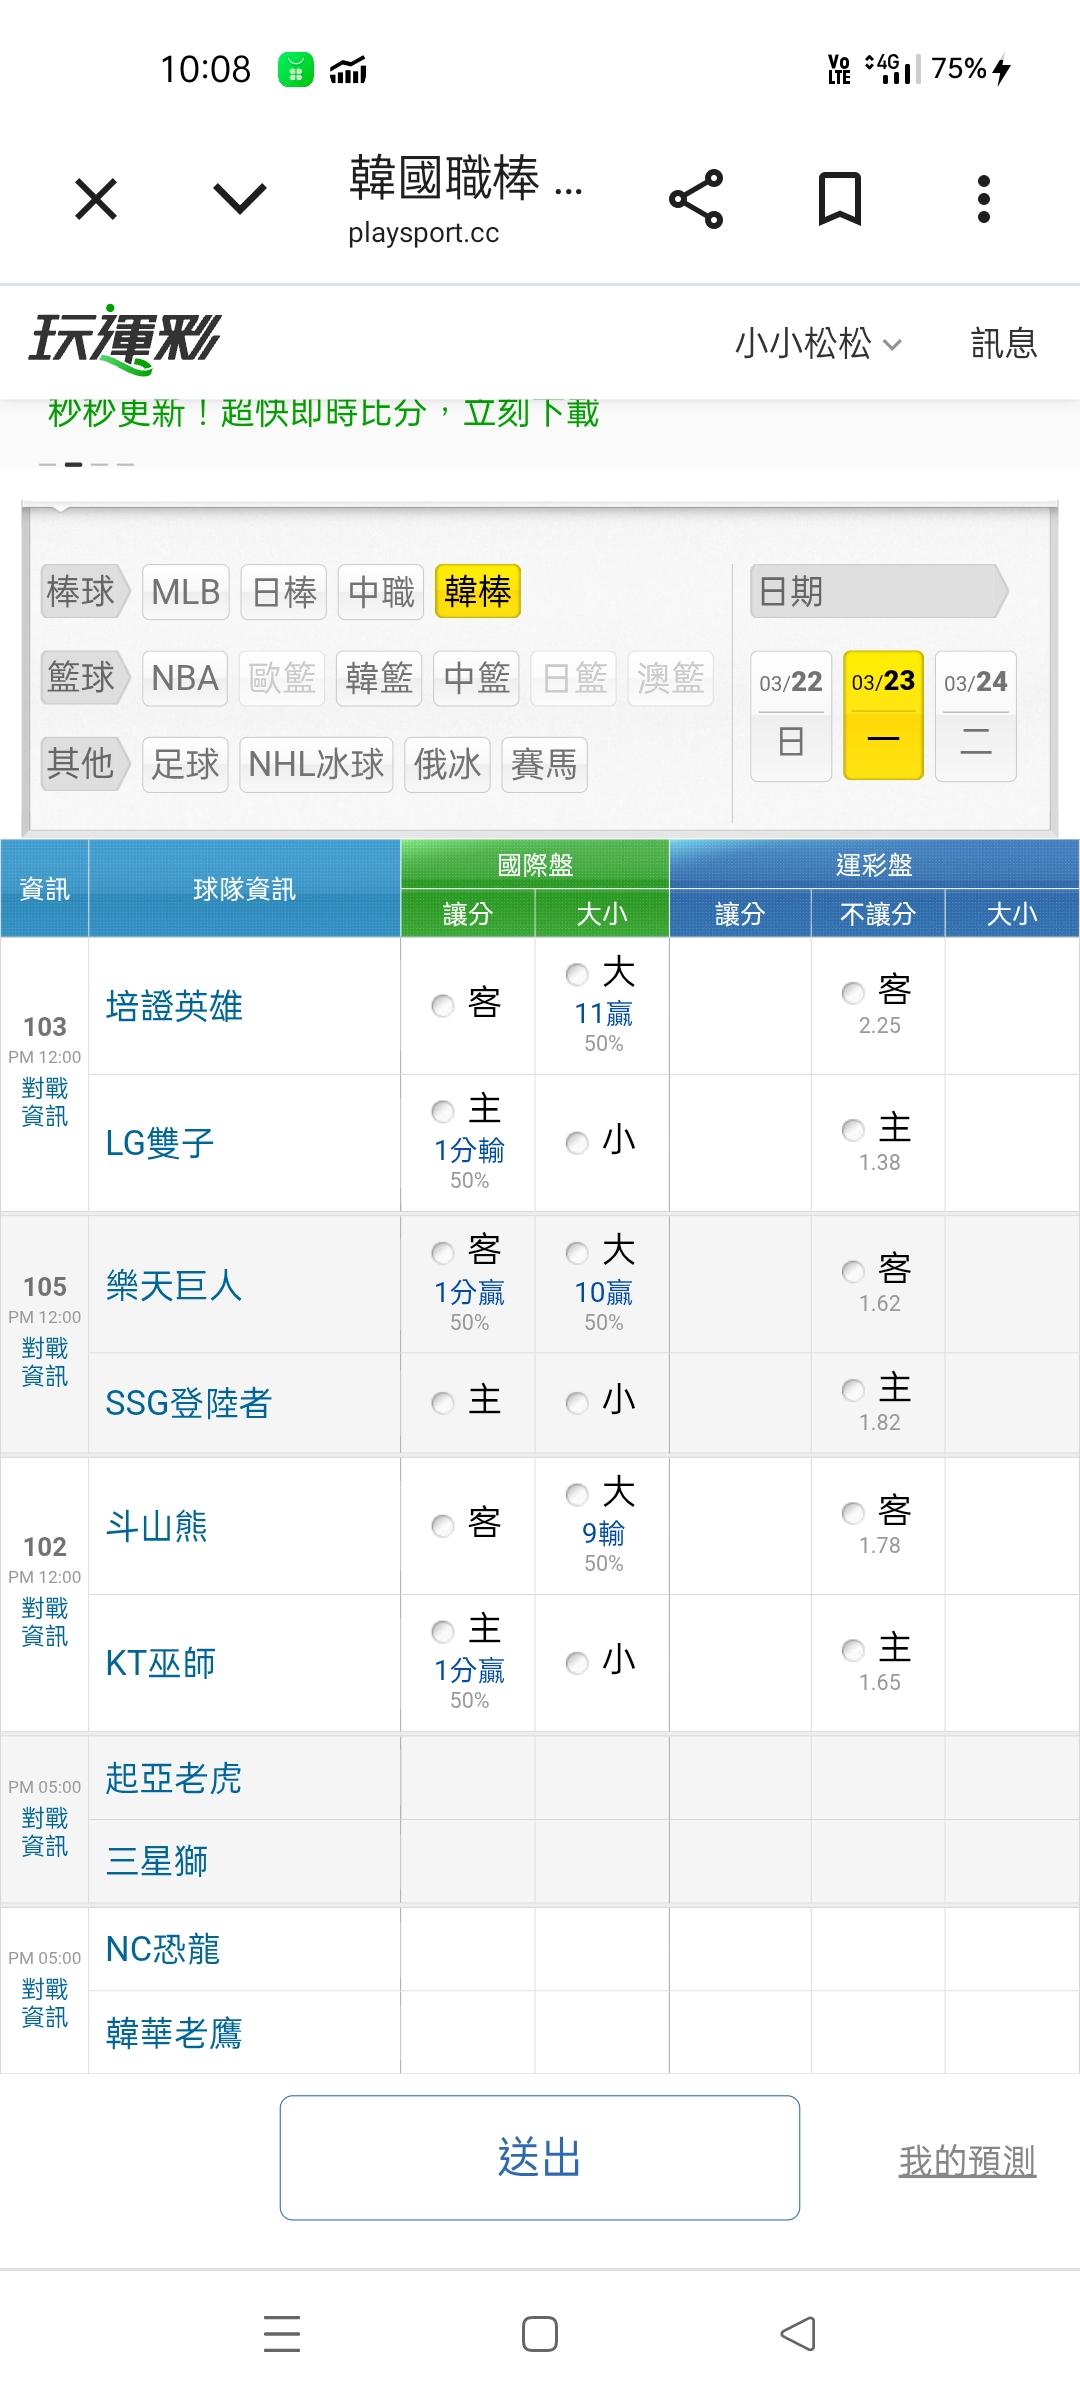Bookmark this page with bookmark icon

coord(840,199)
